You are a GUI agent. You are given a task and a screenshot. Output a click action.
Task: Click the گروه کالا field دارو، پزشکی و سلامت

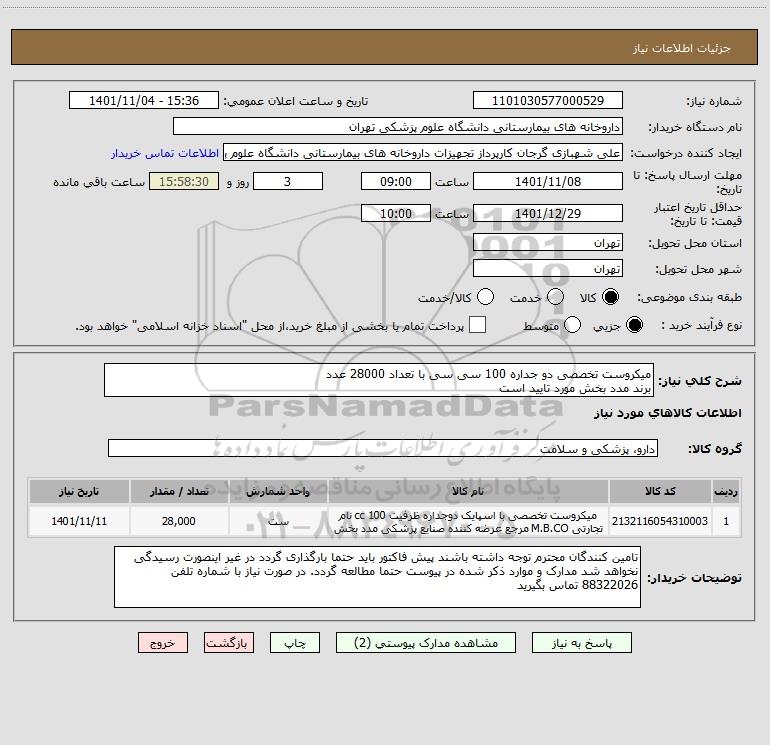pyautogui.click(x=383, y=448)
